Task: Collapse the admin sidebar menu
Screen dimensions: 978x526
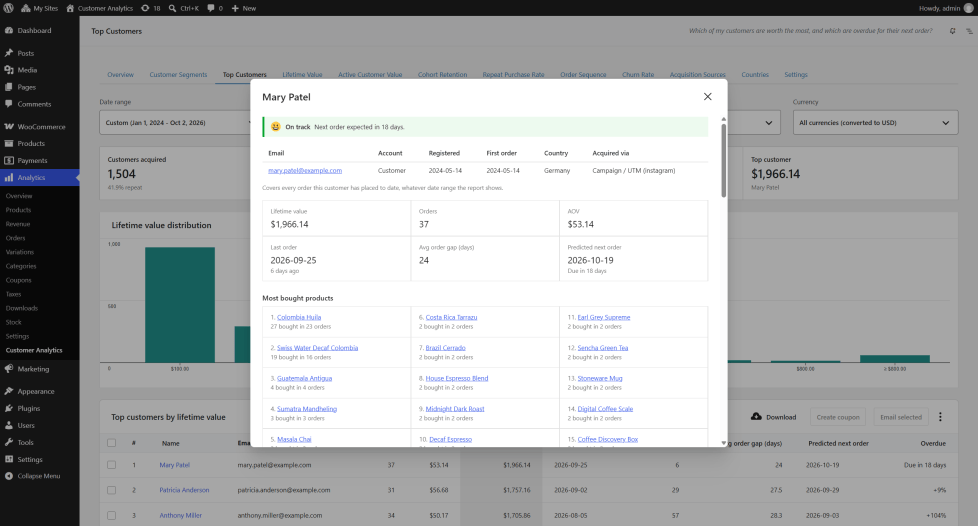Action: 39,476
